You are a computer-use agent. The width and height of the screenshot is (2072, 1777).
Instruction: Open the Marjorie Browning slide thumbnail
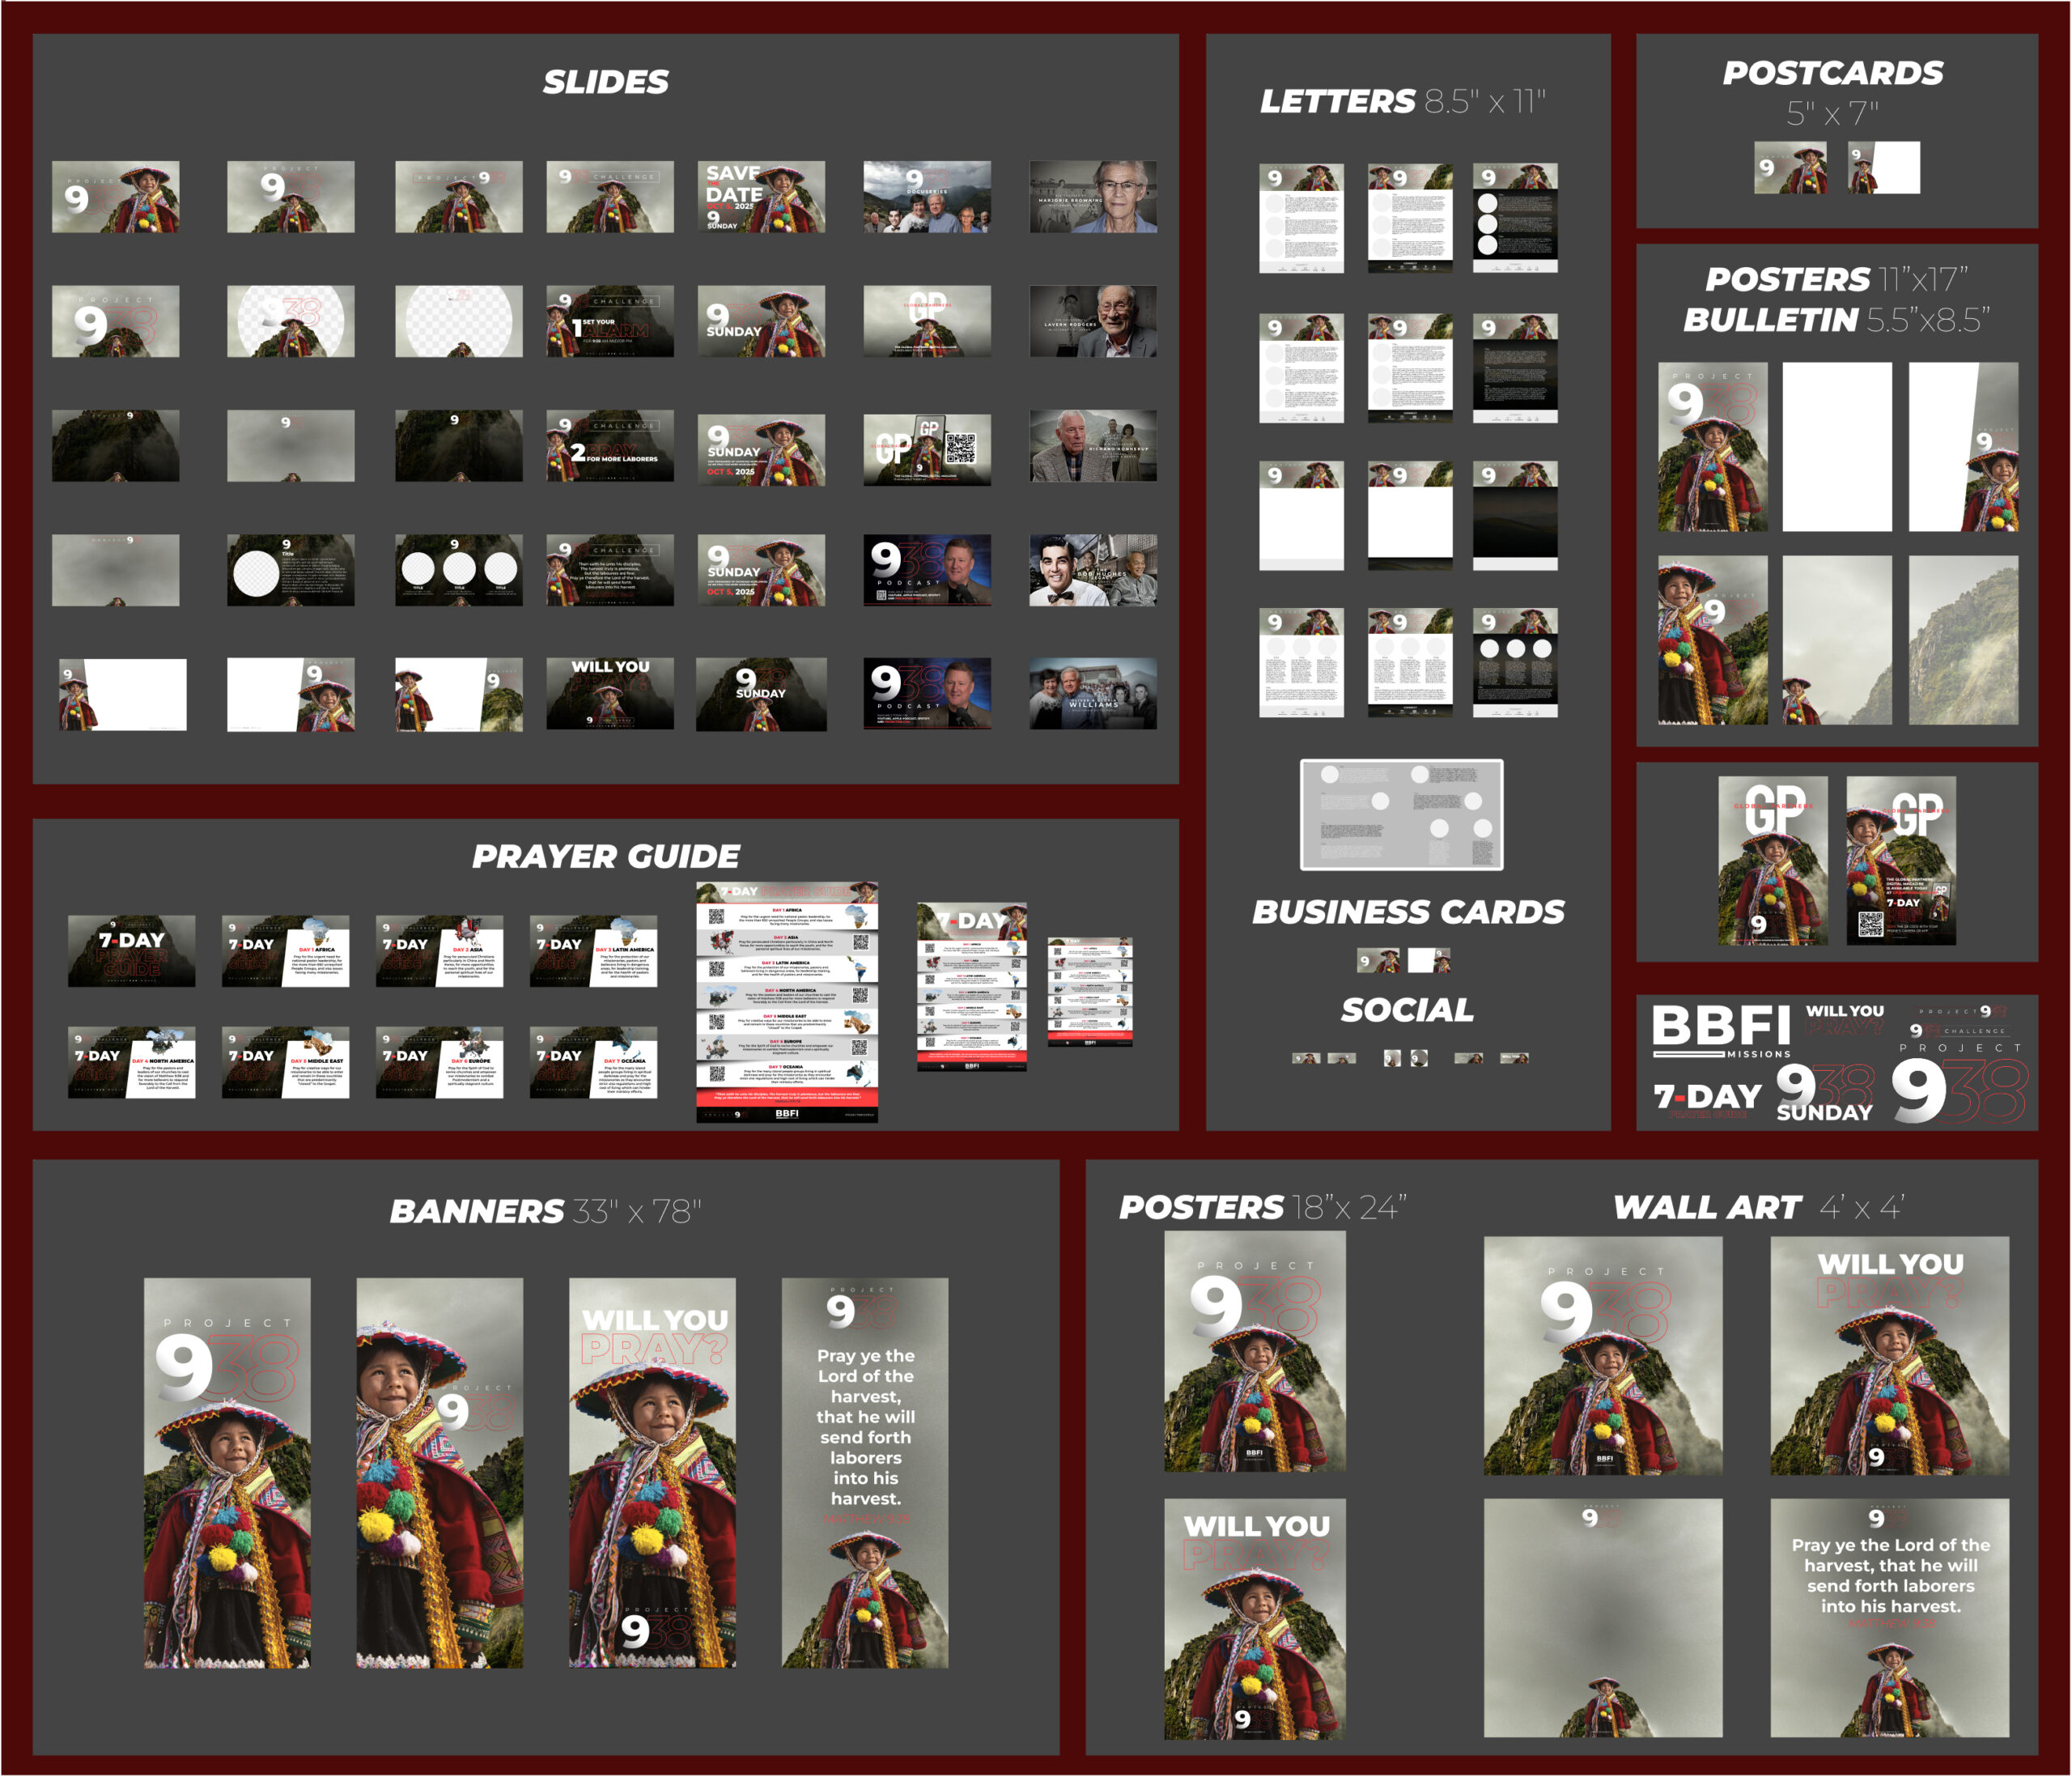tap(1093, 197)
